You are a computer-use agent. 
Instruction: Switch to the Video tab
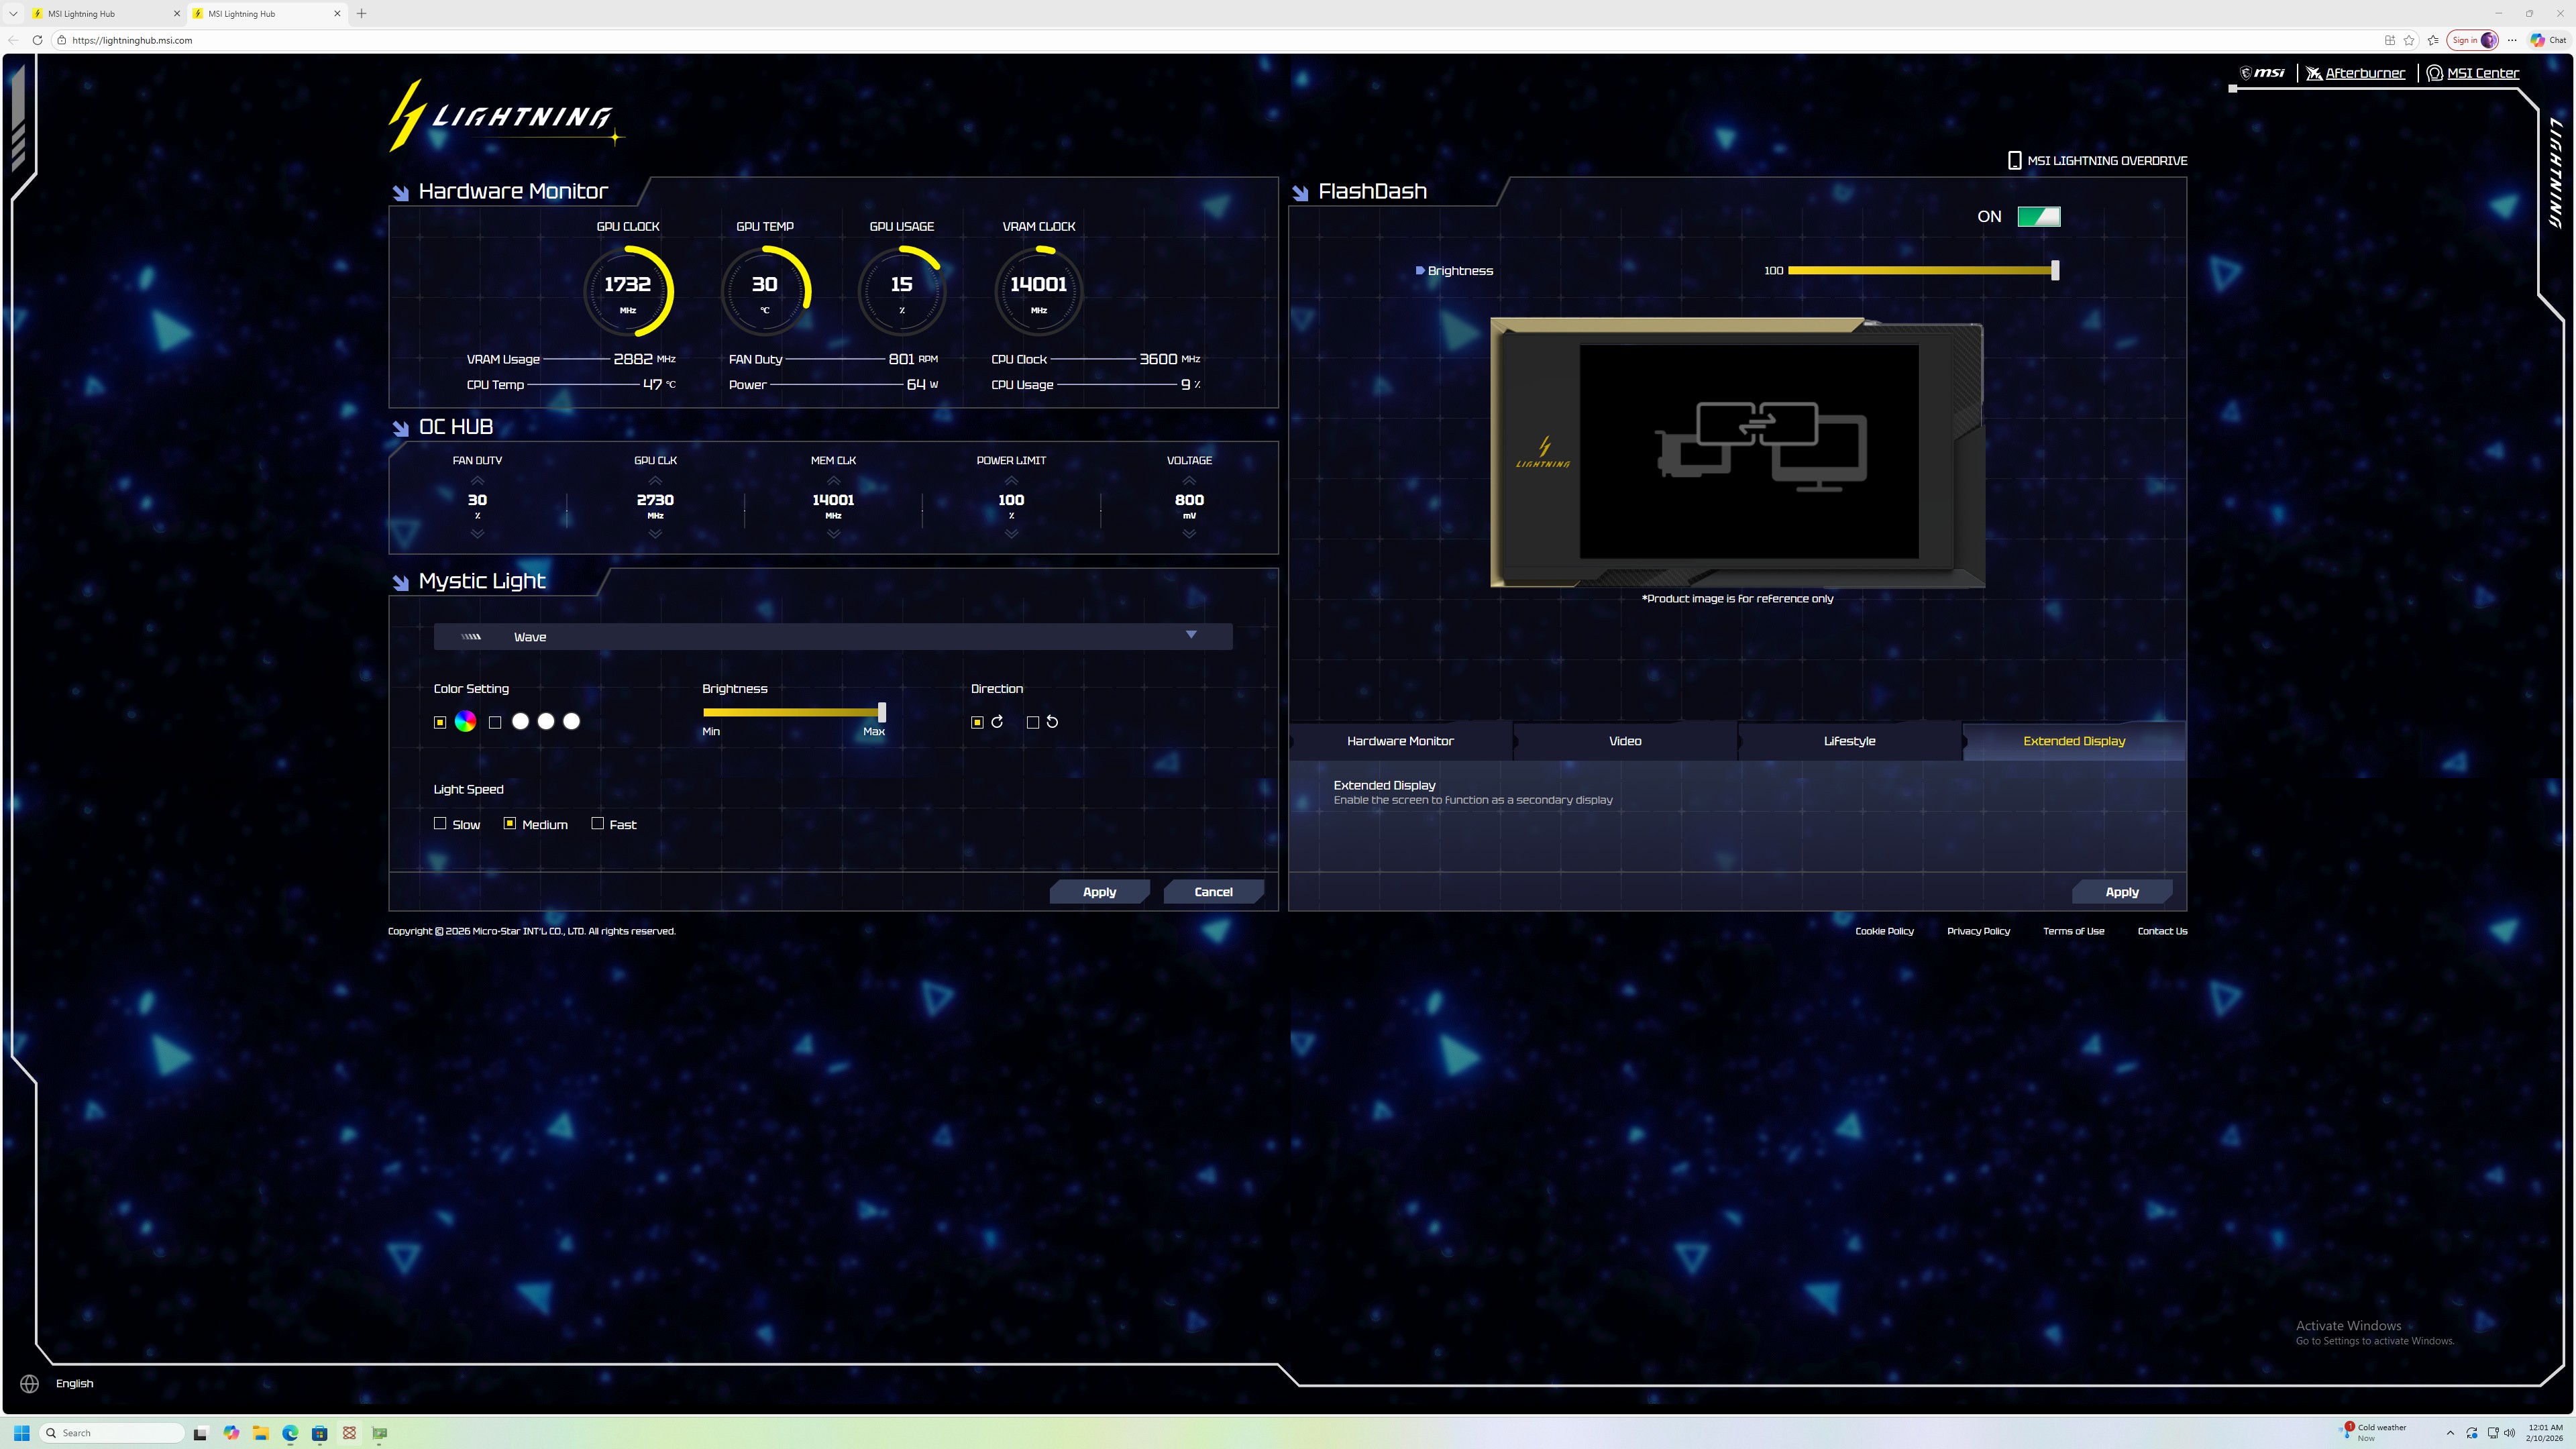(x=1625, y=741)
